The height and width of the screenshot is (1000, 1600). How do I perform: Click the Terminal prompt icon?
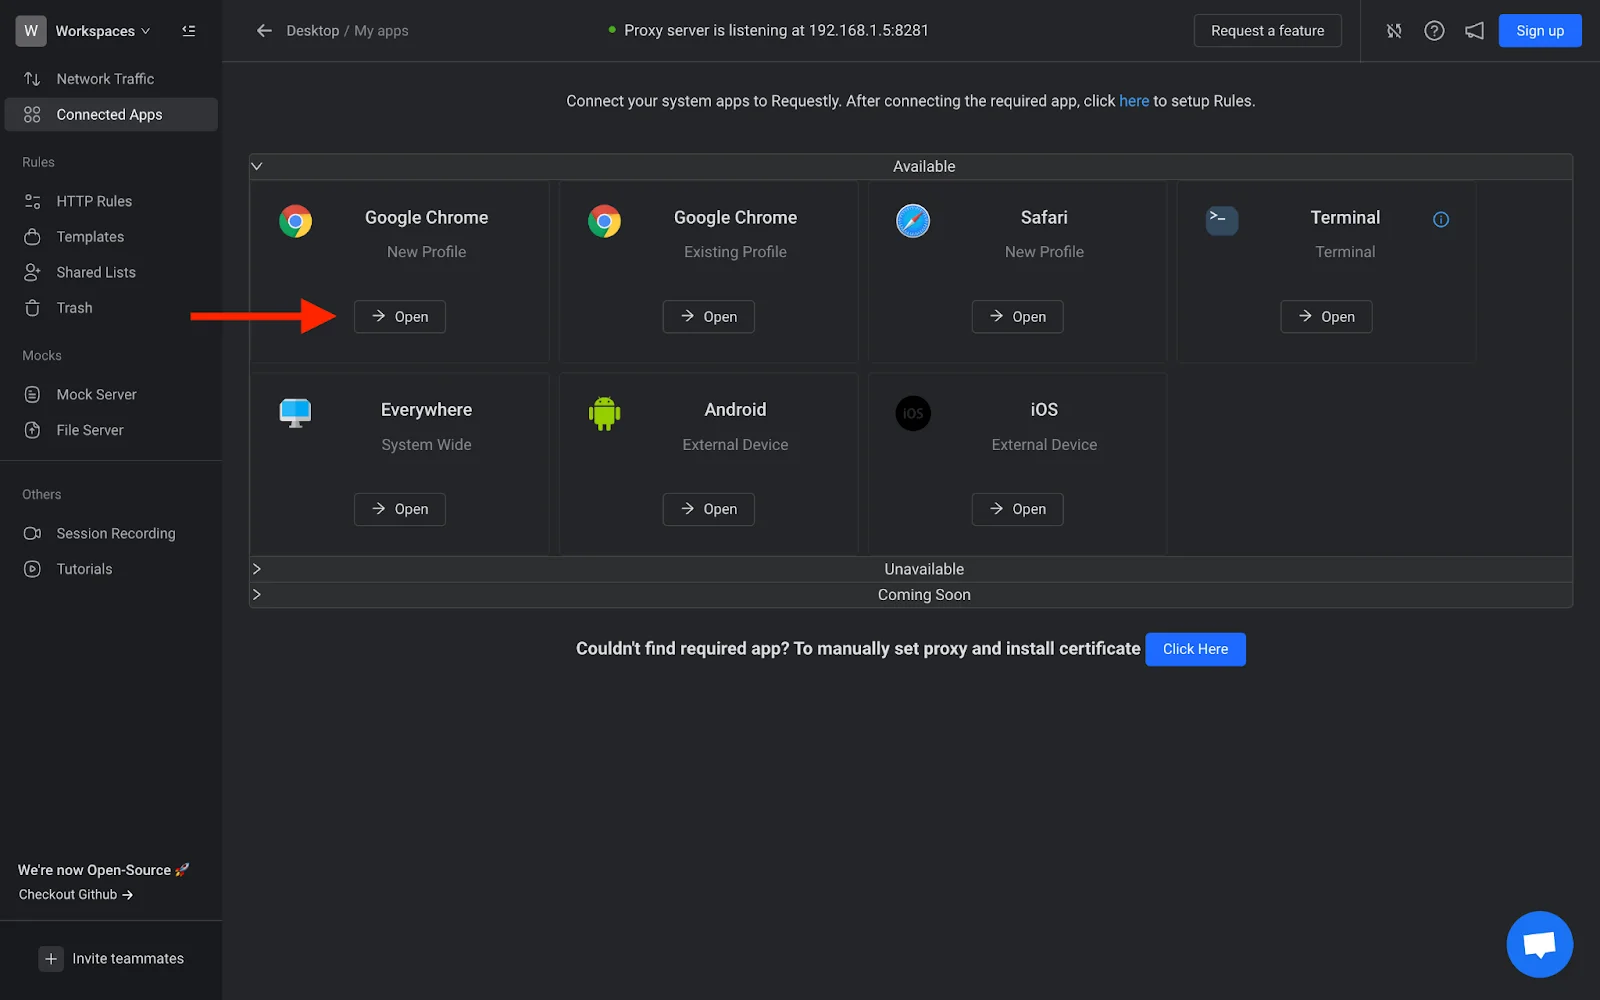click(1222, 221)
